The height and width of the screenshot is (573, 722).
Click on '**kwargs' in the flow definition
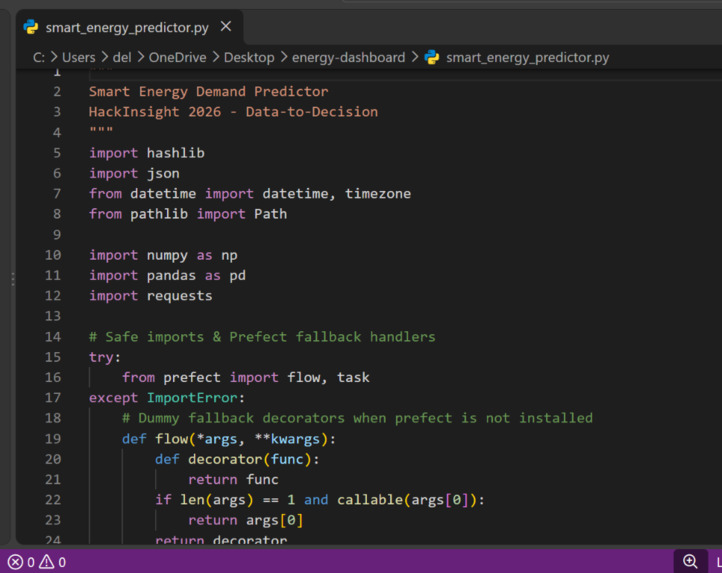[287, 439]
